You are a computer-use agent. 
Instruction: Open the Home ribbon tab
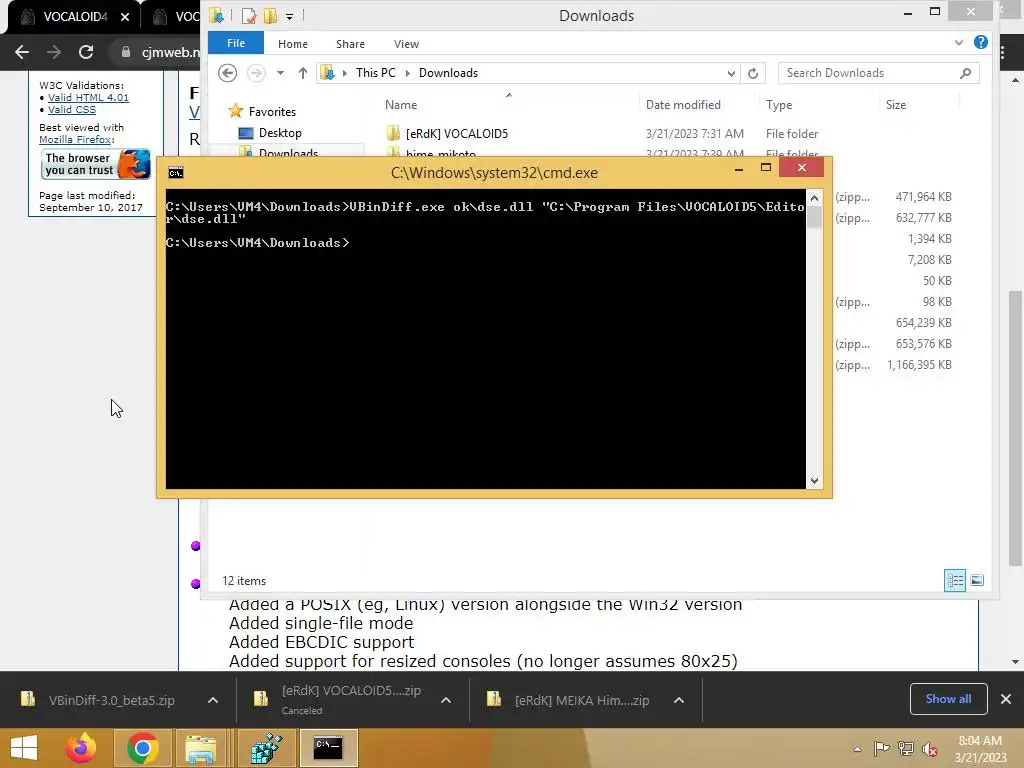pyautogui.click(x=293, y=44)
